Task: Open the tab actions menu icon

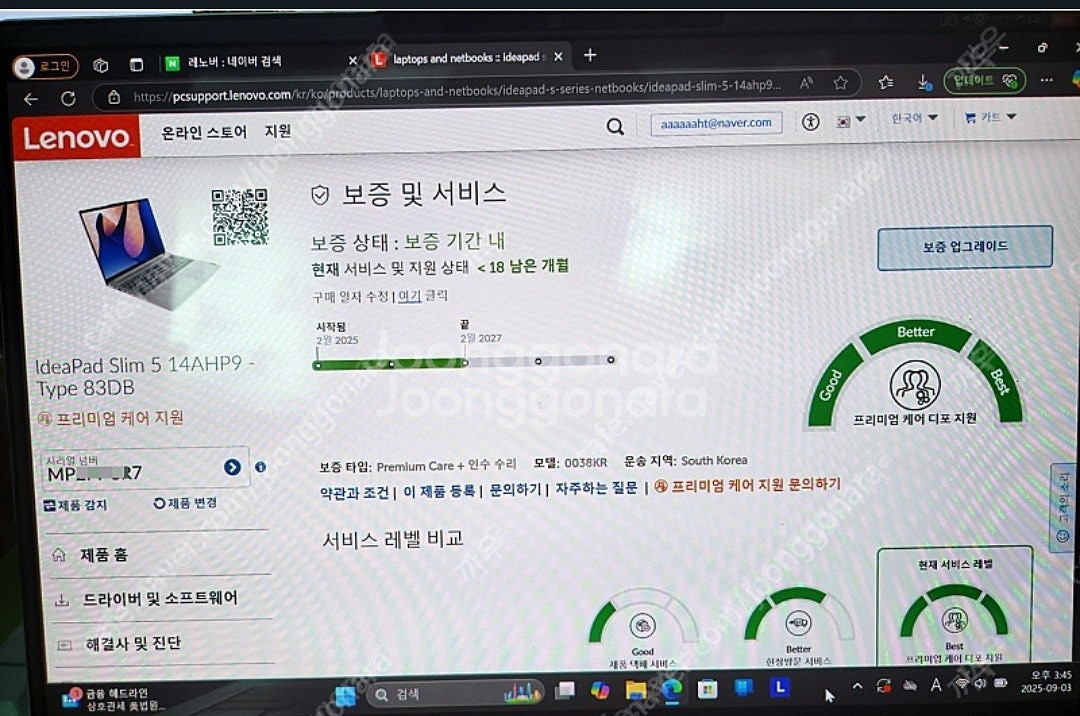Action: tap(136, 65)
